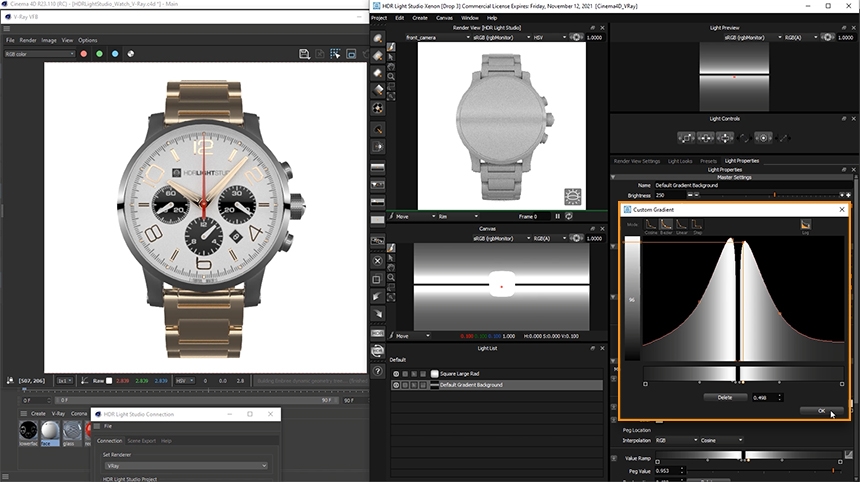Toggle solo for Square Large Rad light
Image resolution: width=860 pixels, height=482 pixels.
click(x=405, y=374)
